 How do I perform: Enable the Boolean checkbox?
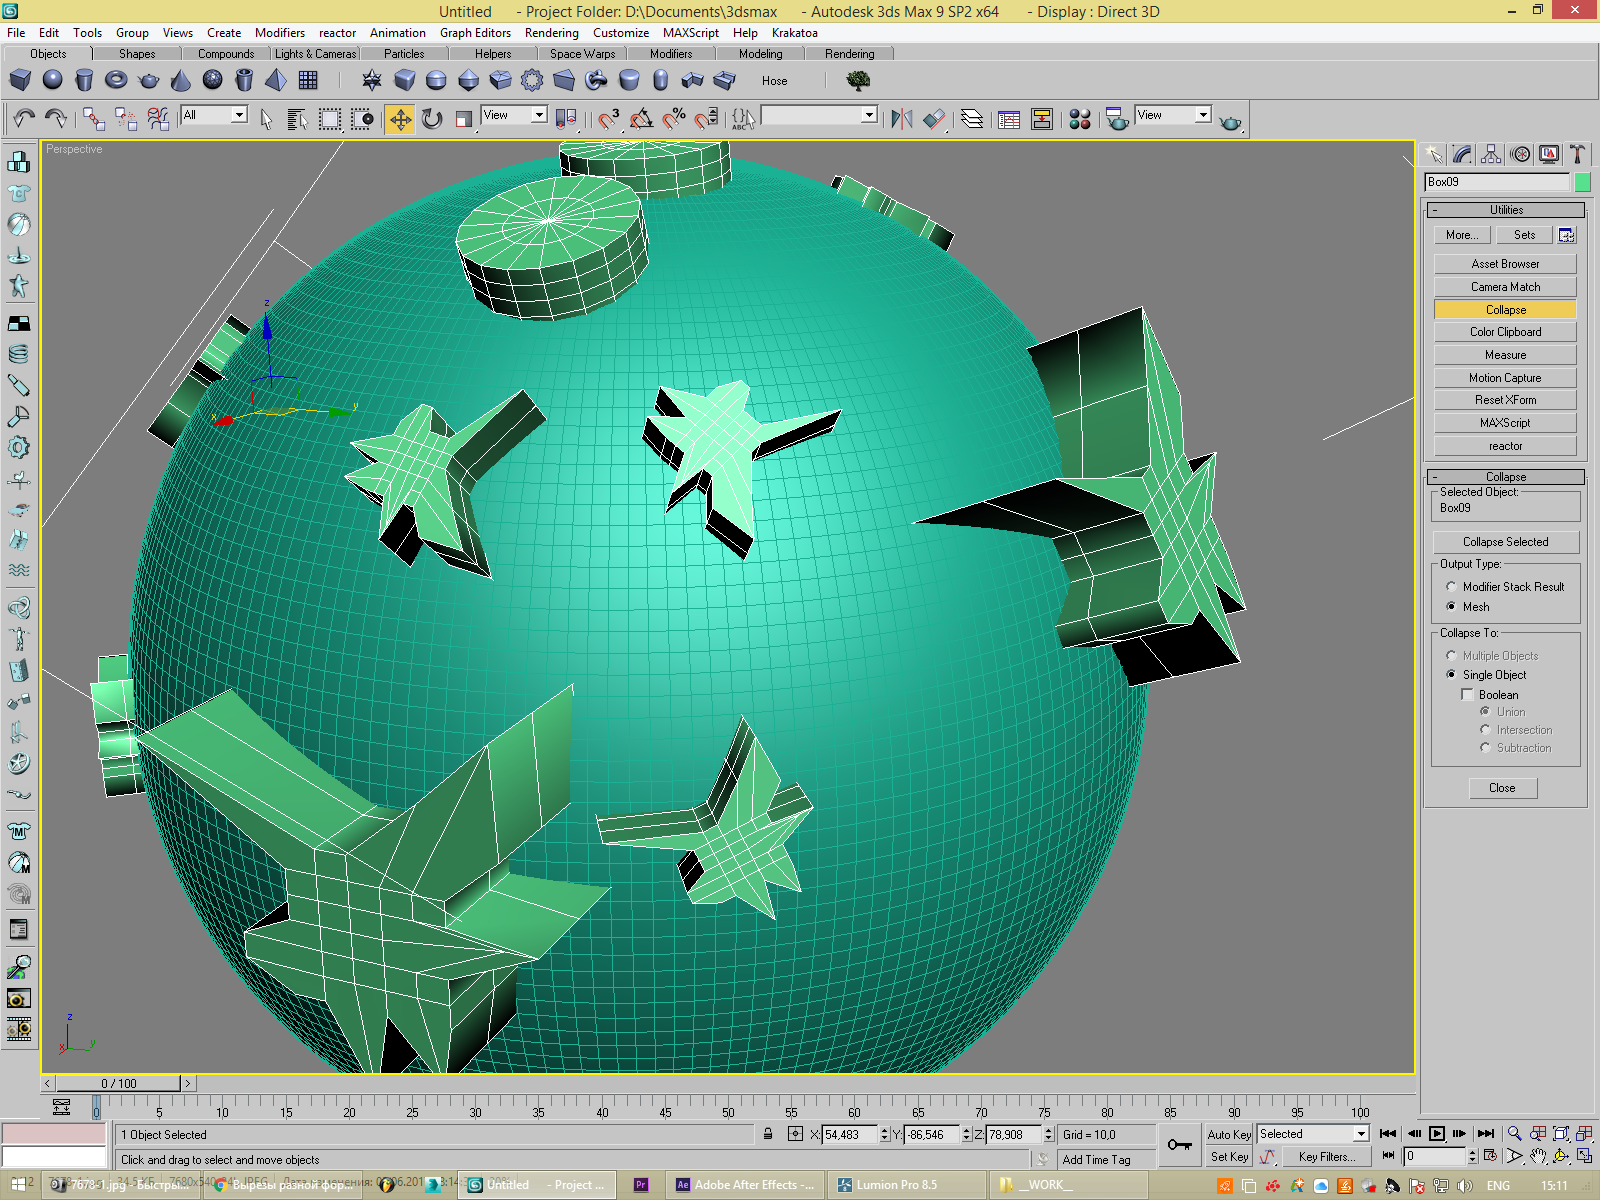tap(1468, 695)
